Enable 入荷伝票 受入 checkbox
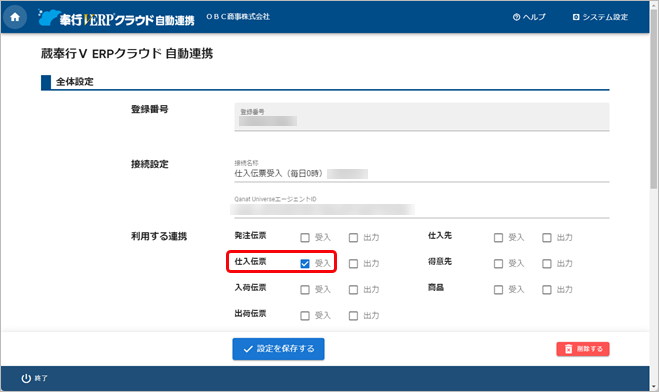659x392 pixels. [305, 290]
